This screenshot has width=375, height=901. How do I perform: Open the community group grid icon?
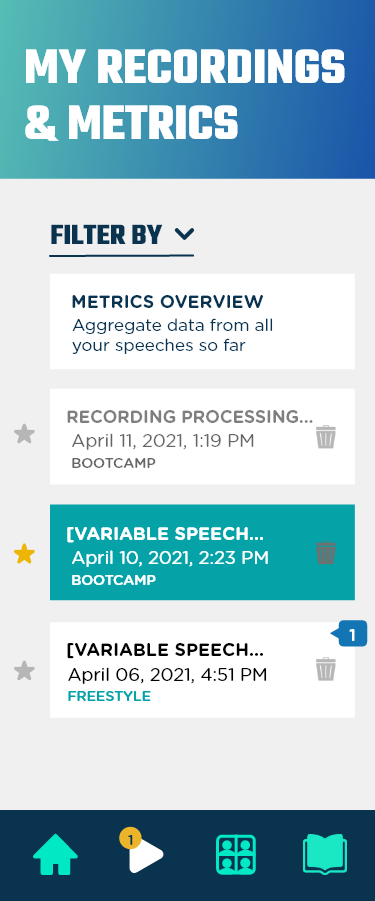pyautogui.click(x=236, y=855)
